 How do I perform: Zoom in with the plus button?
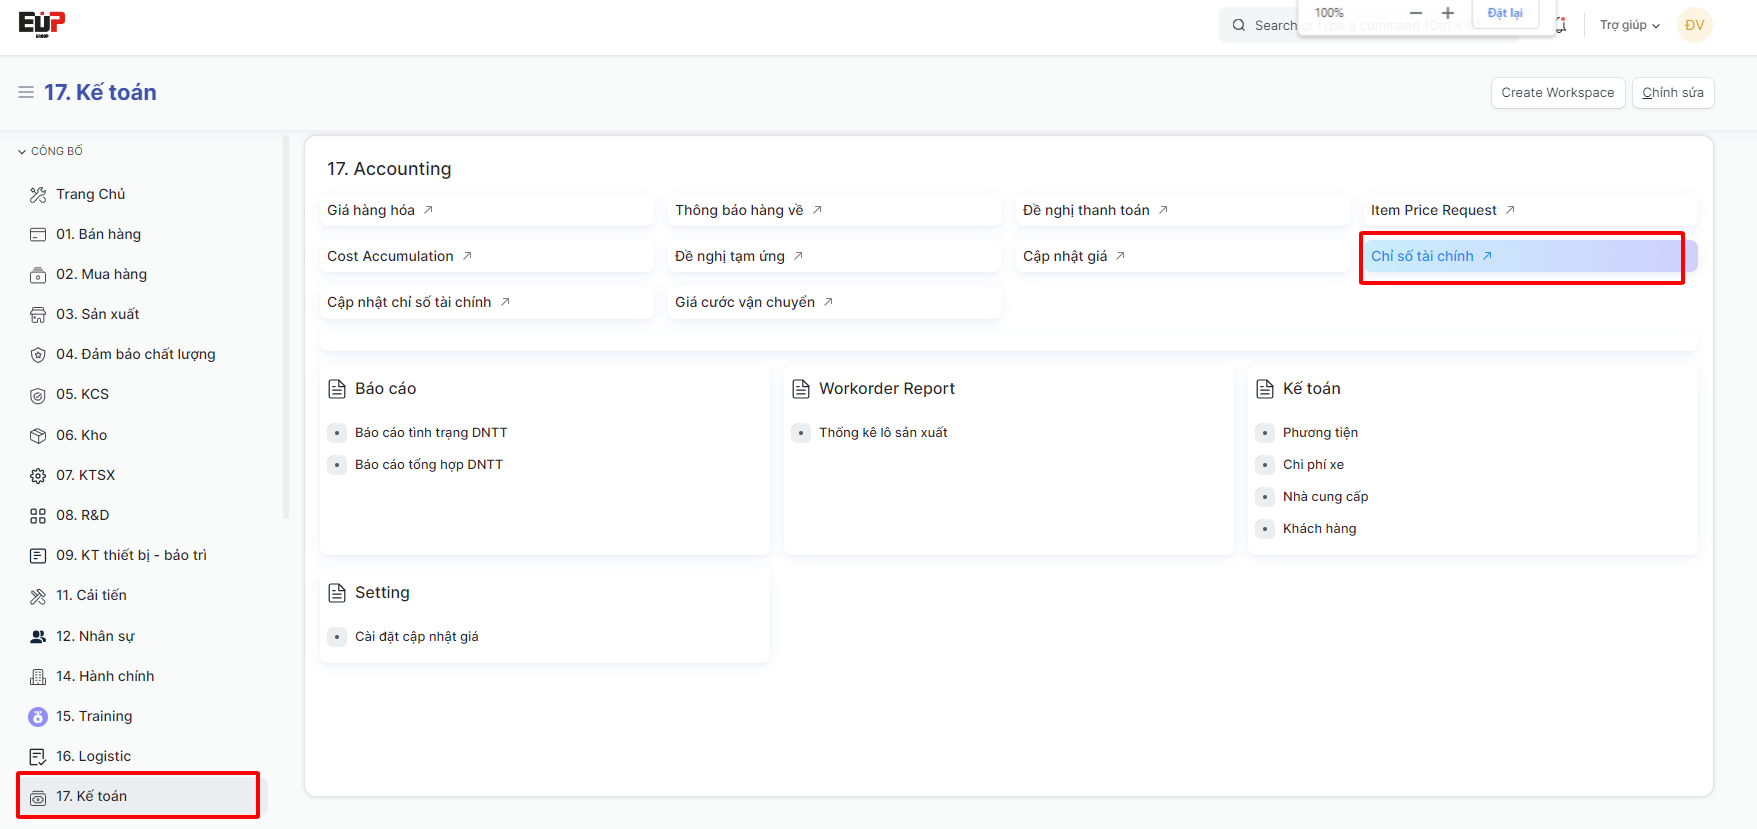click(x=1447, y=13)
